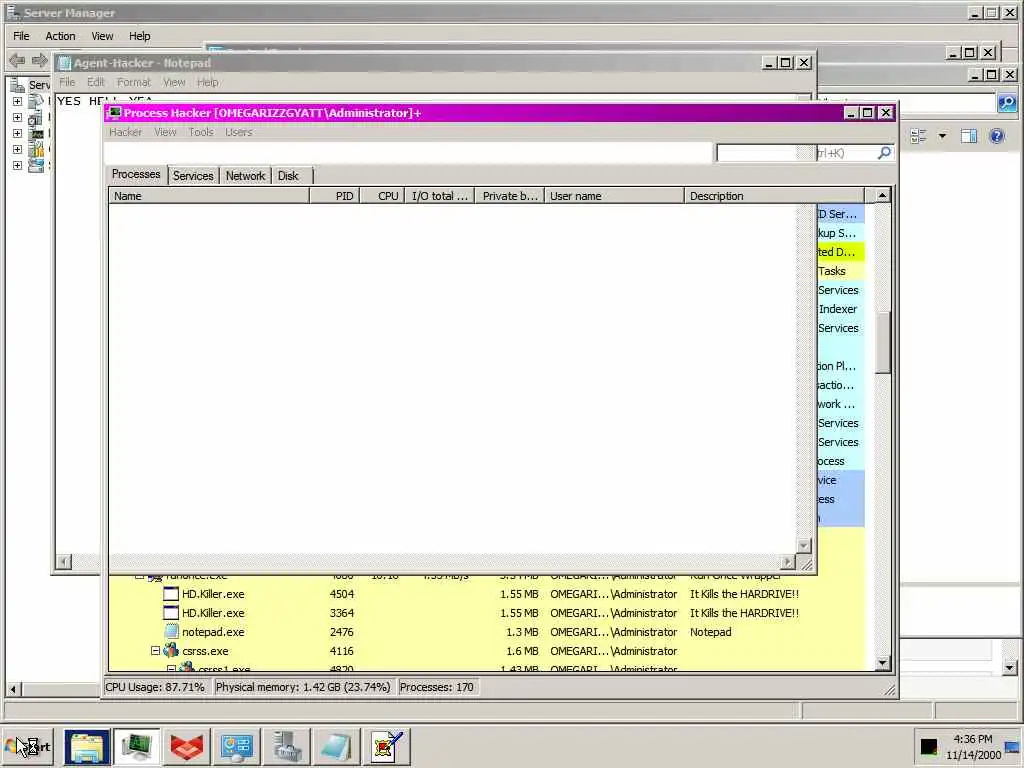Click the Server Manager root node icon
This screenshot has height=768, width=1024.
tap(18, 85)
